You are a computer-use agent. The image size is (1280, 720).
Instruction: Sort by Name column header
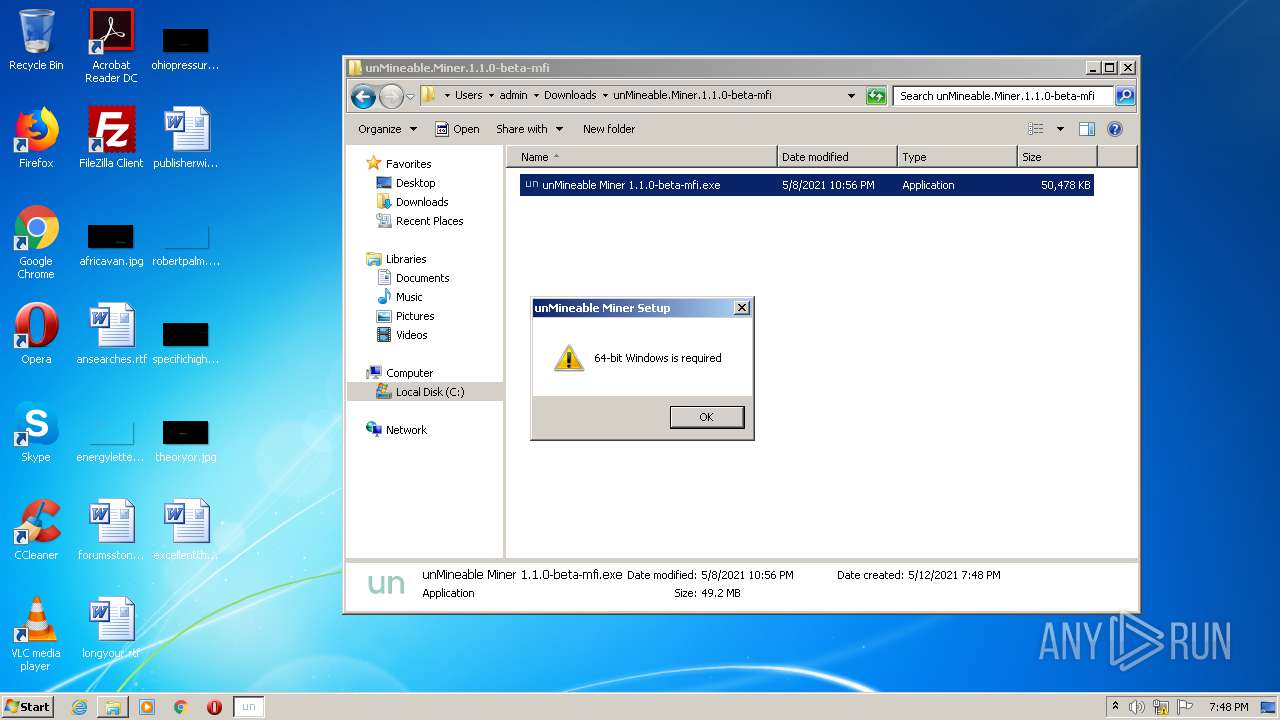pyautogui.click(x=642, y=157)
